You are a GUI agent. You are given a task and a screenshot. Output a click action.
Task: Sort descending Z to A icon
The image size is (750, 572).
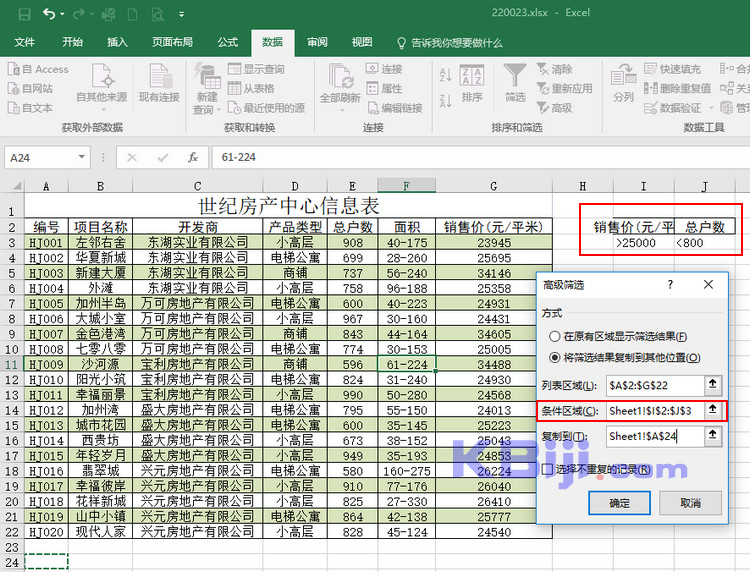[x=445, y=100]
